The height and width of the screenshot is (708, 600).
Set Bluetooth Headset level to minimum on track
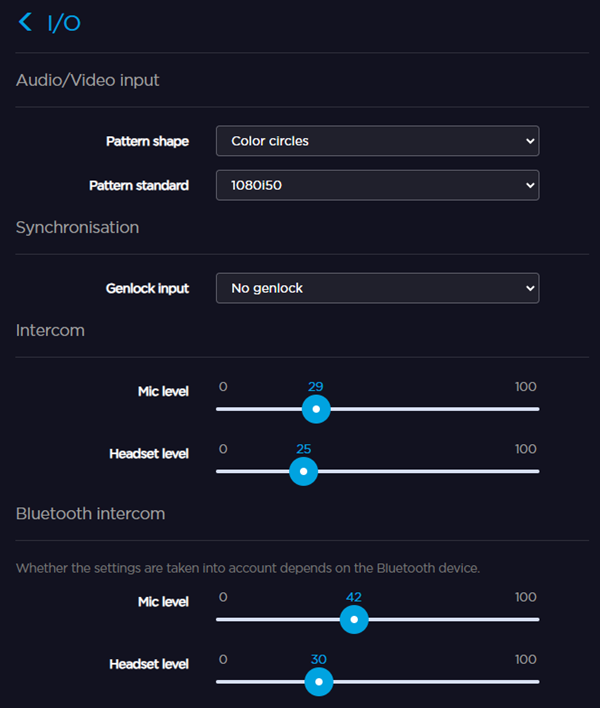tap(218, 682)
